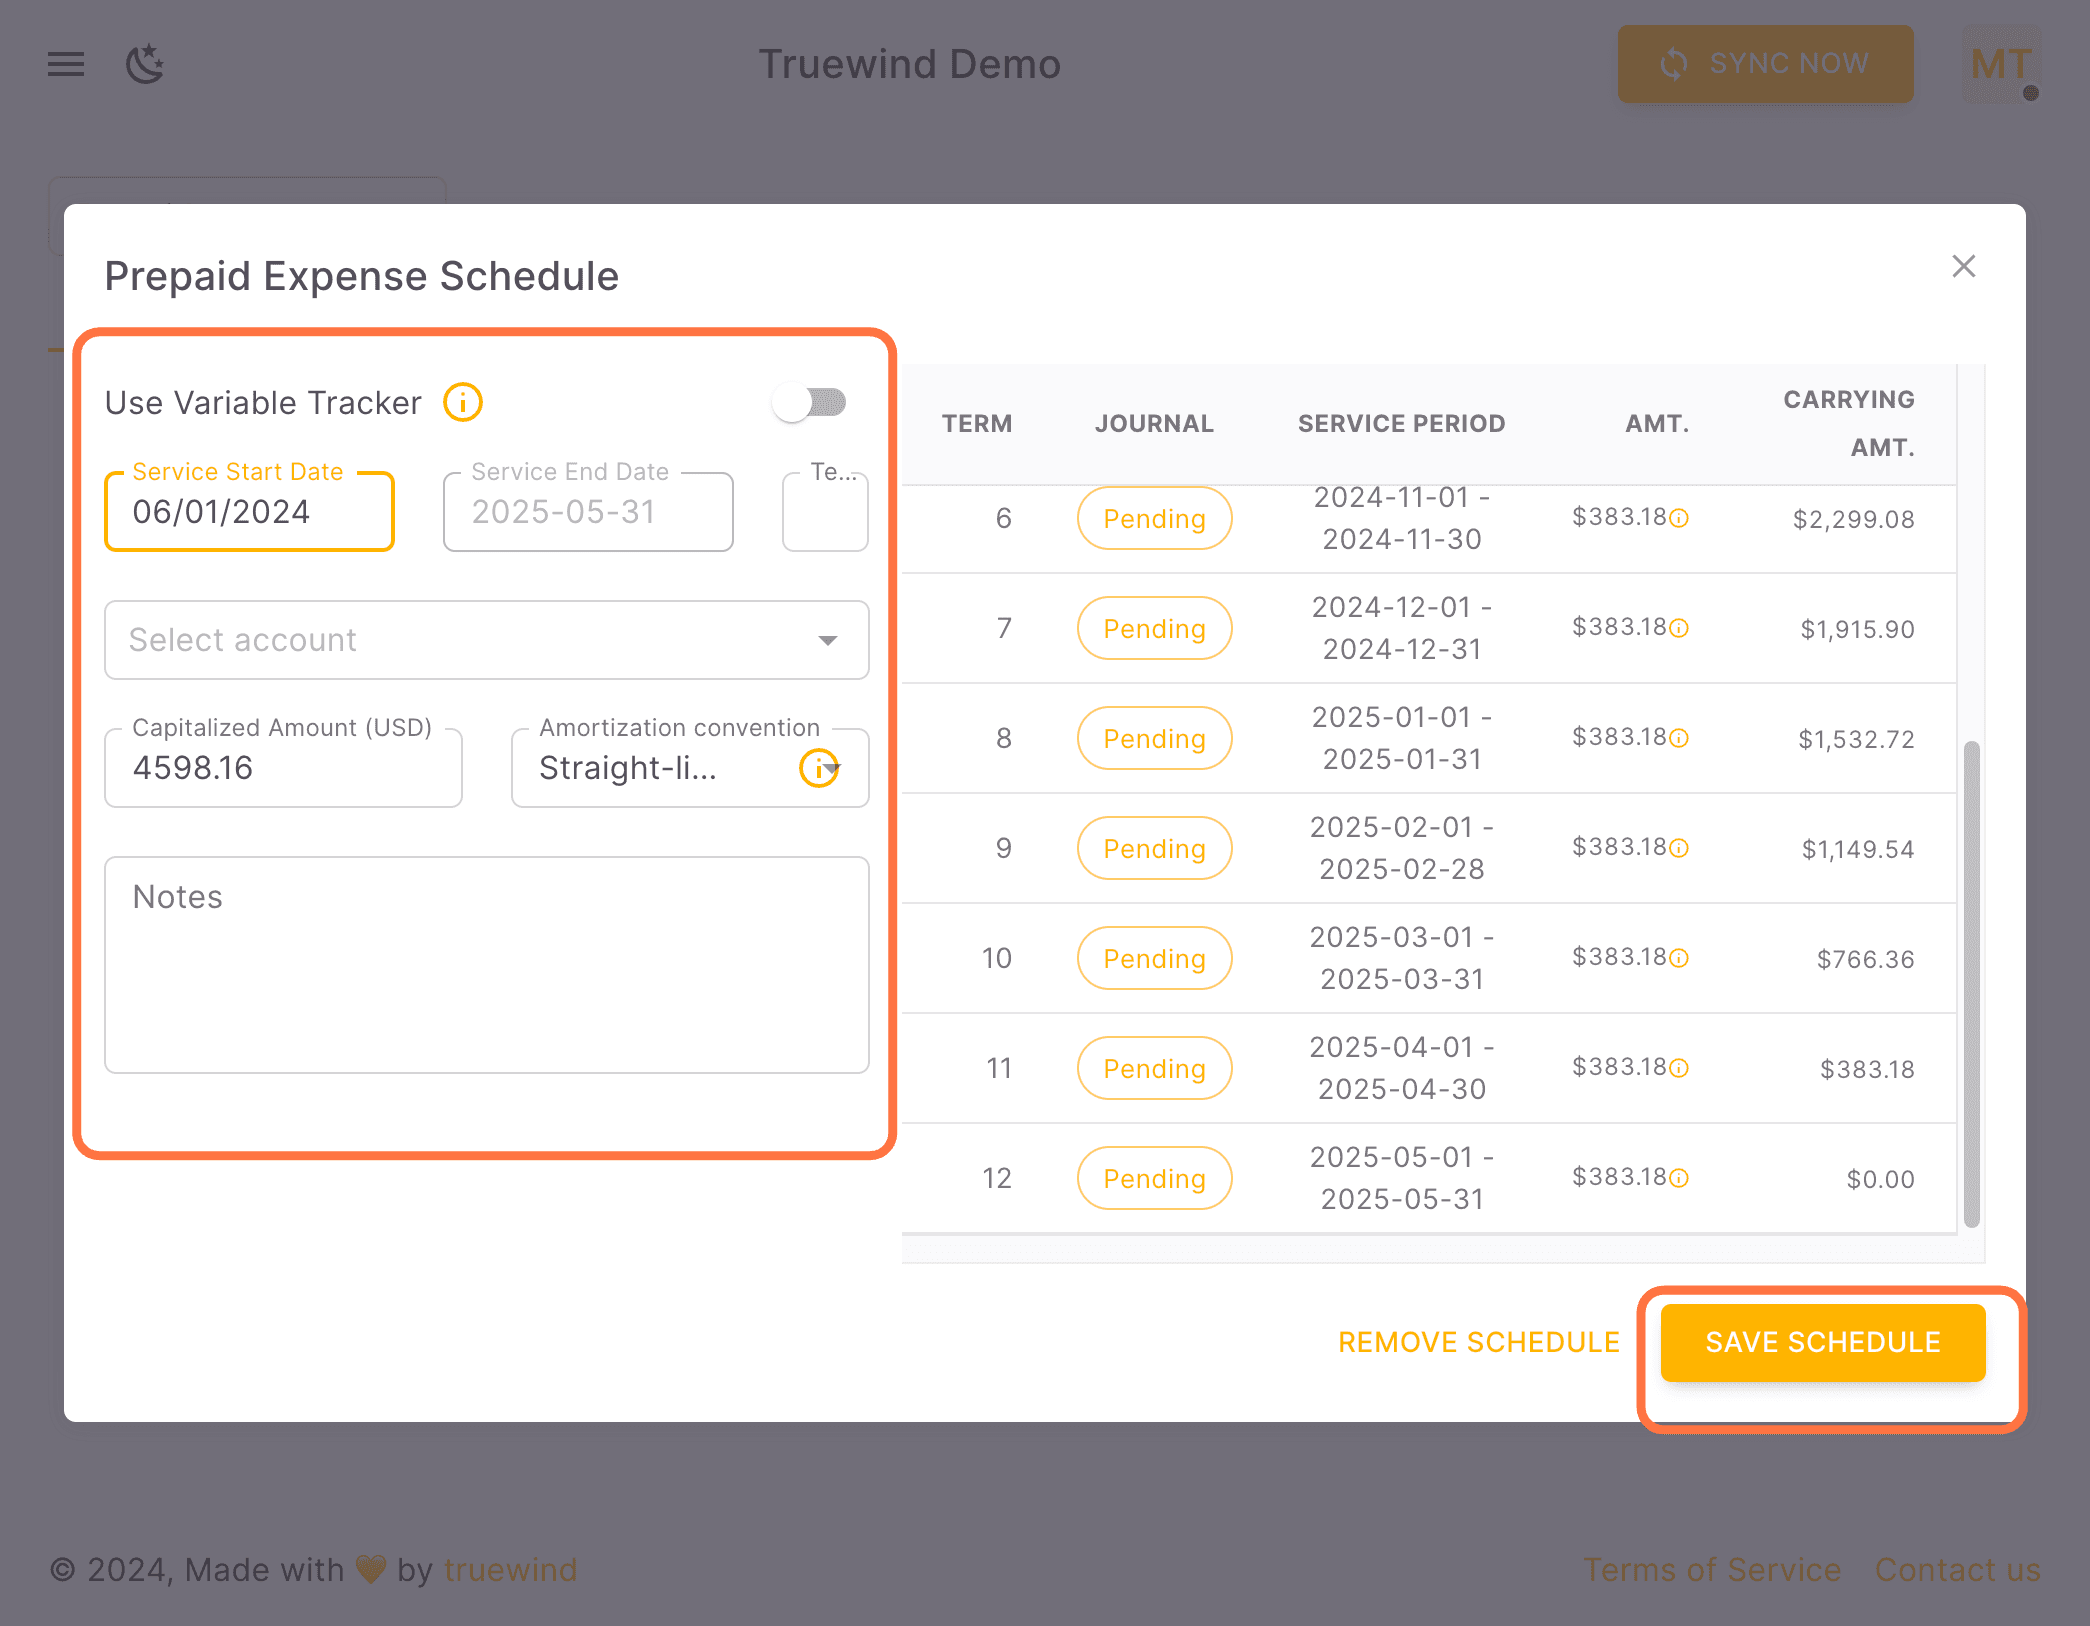
Task: Open the MT account avatar menu
Action: pyautogui.click(x=1999, y=63)
